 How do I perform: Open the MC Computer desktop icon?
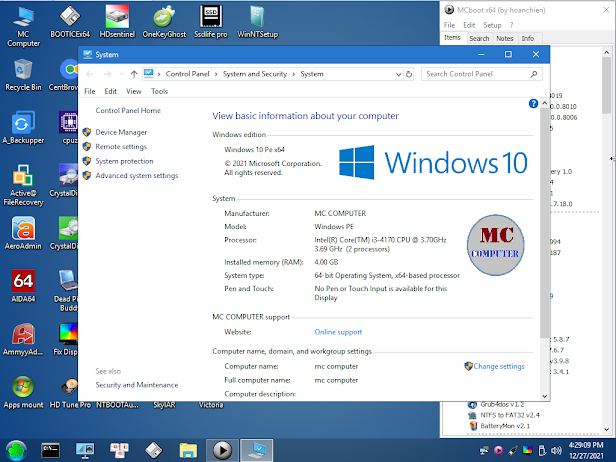point(23,26)
